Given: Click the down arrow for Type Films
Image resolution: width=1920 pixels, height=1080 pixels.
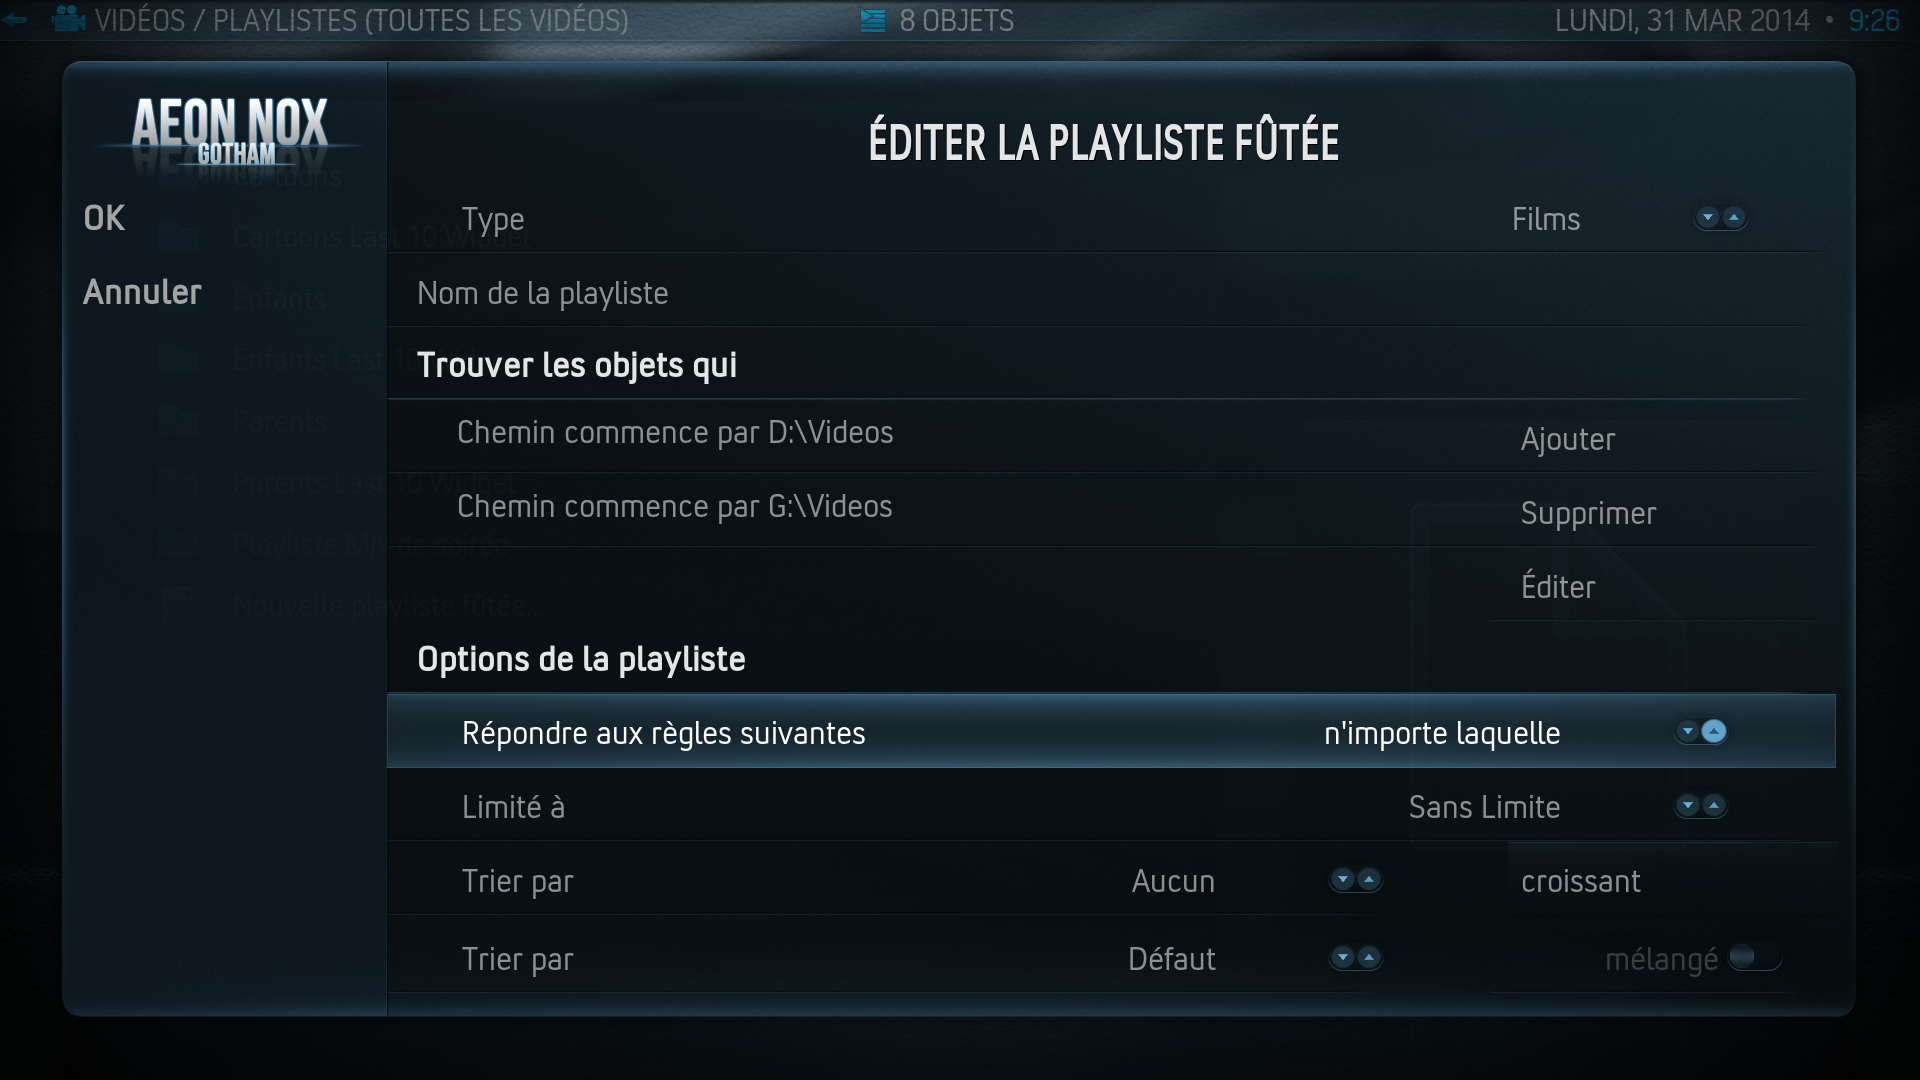Looking at the screenshot, I should 1708,218.
